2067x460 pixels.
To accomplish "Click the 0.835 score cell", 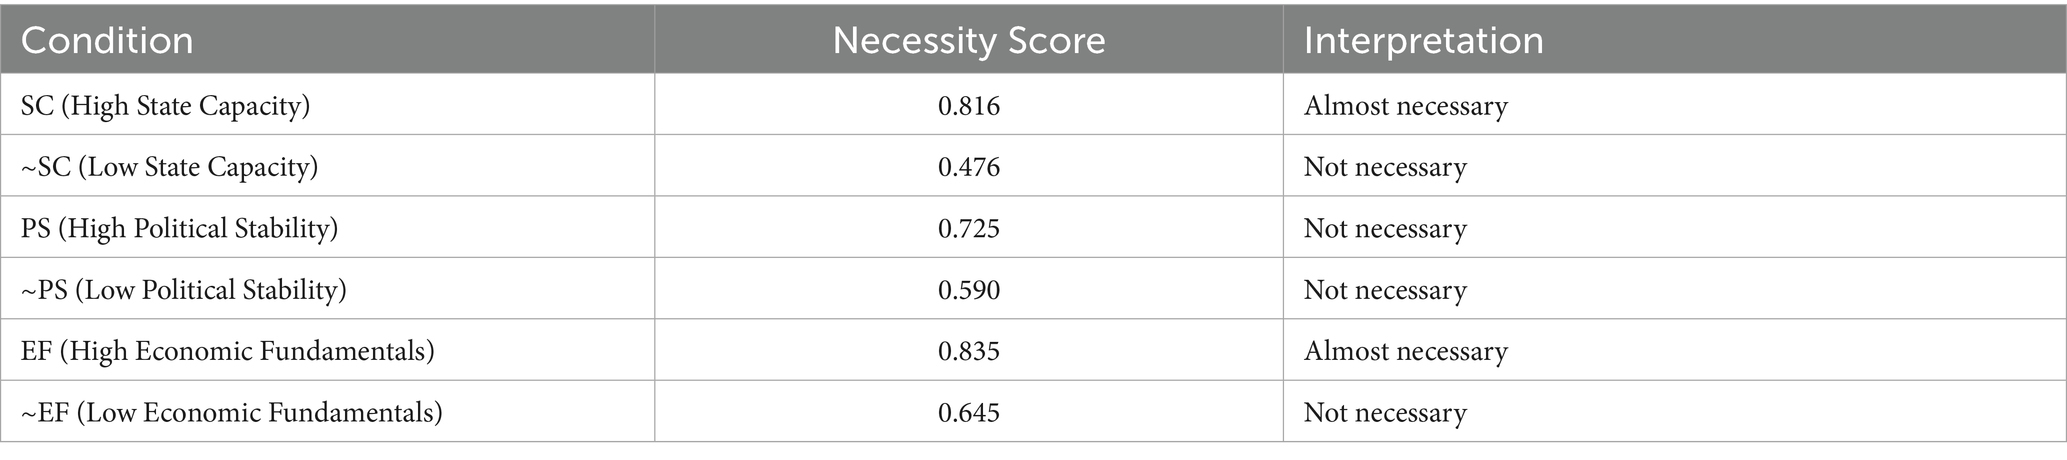I will 968,351.
